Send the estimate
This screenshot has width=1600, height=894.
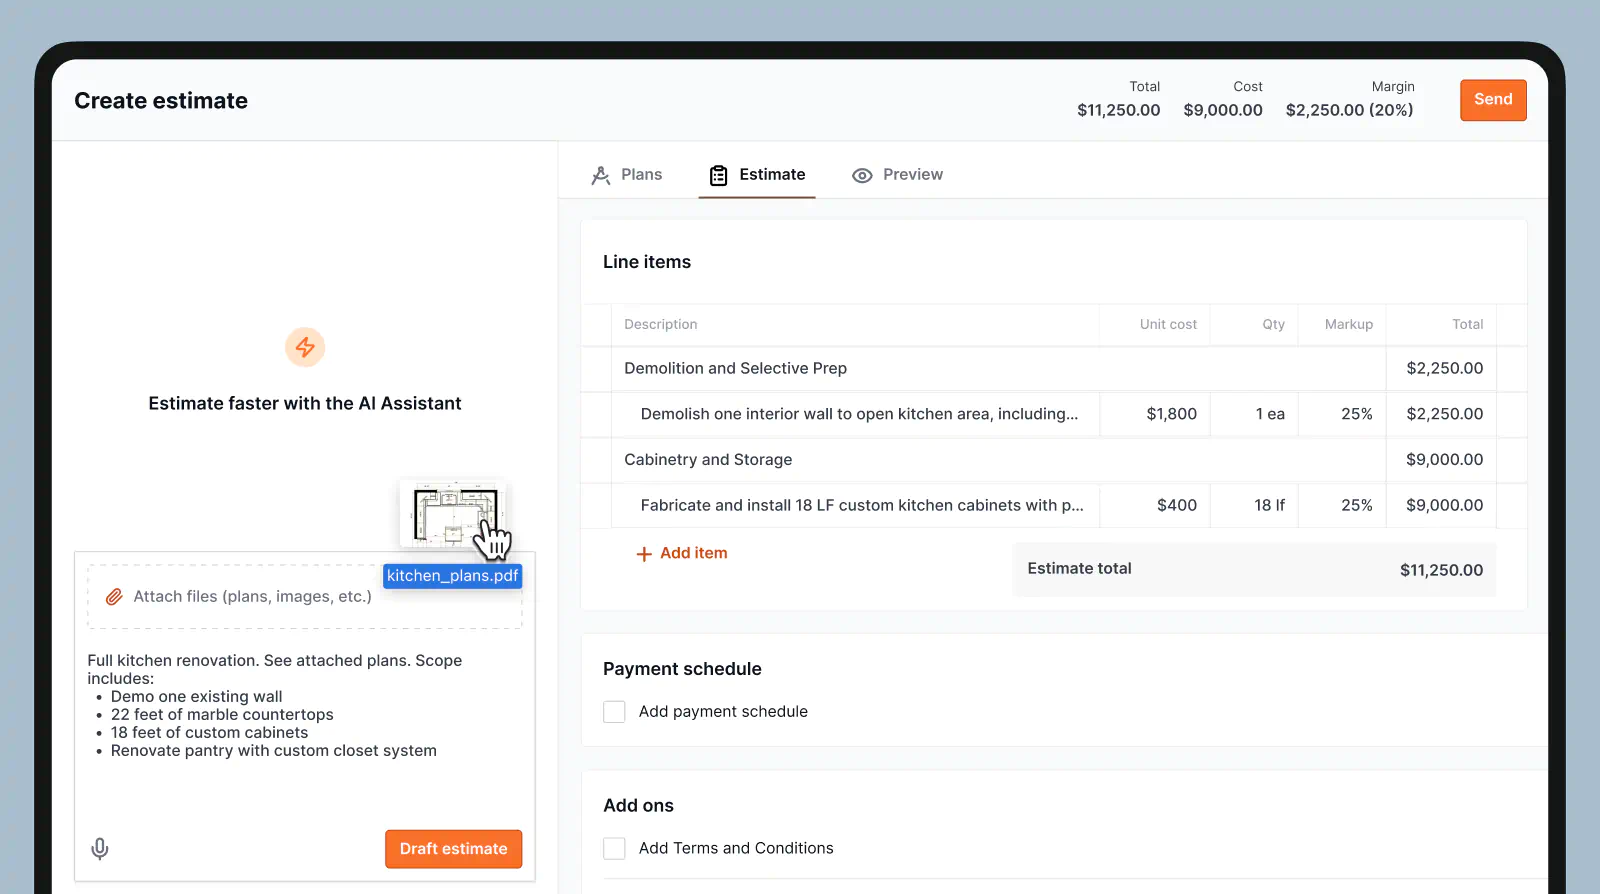click(1493, 100)
